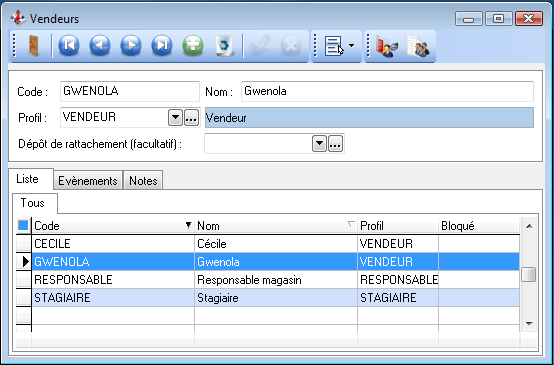The height and width of the screenshot is (365, 554).
Task: Switch to the Evènements tab
Action: coord(88,181)
